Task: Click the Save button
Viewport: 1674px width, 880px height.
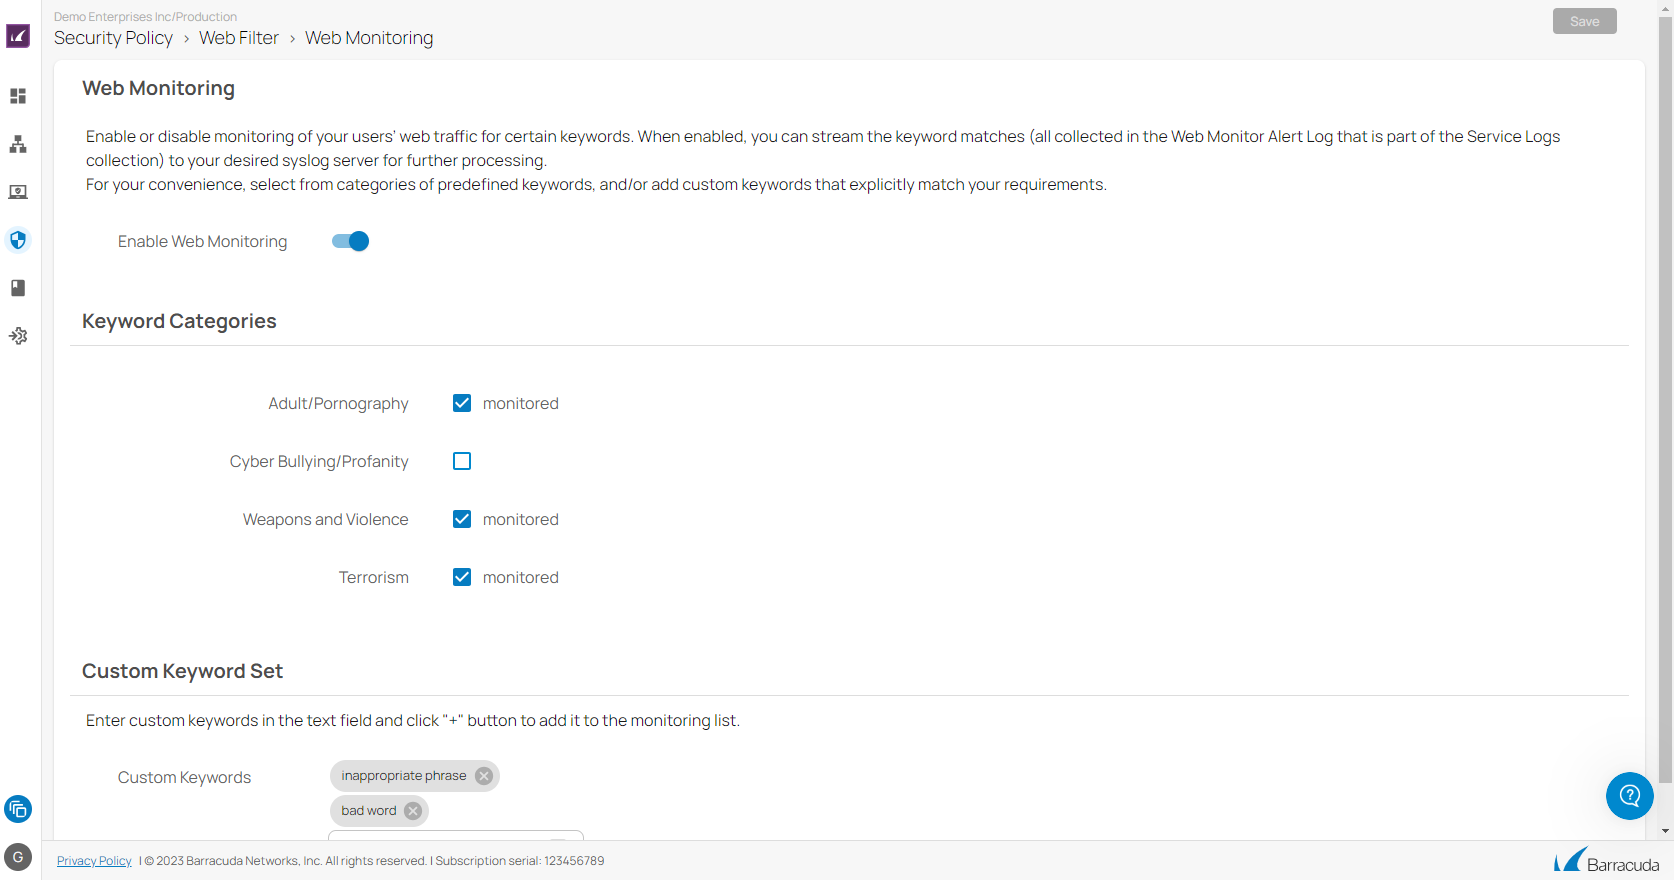Action: tap(1584, 21)
